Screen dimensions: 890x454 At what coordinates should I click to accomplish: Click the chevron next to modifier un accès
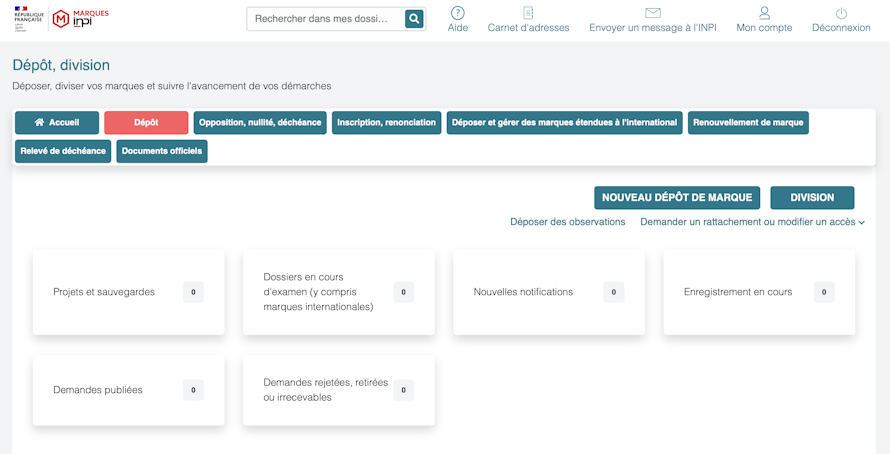point(862,222)
